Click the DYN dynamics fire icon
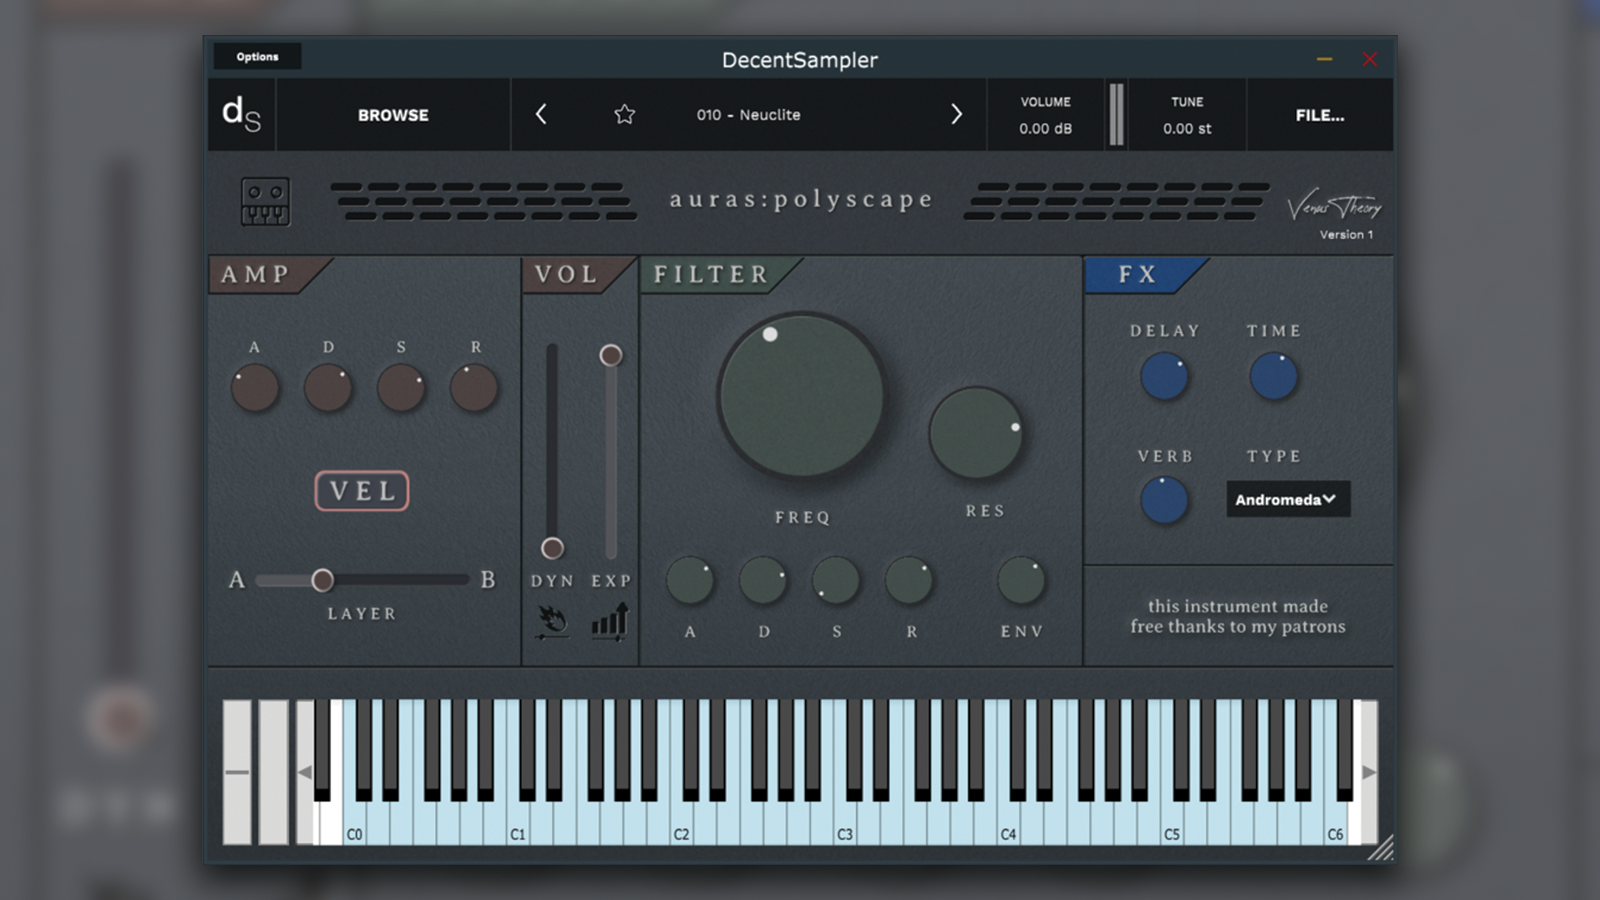The image size is (1600, 900). (x=551, y=622)
